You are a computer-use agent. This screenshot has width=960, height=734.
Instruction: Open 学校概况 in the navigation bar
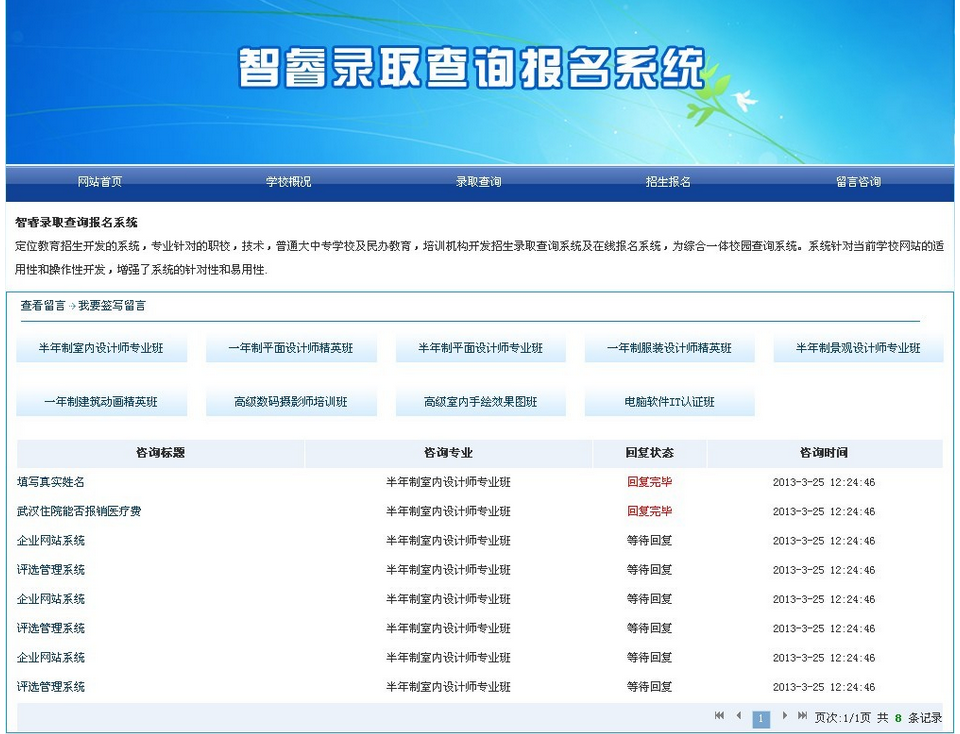click(288, 182)
